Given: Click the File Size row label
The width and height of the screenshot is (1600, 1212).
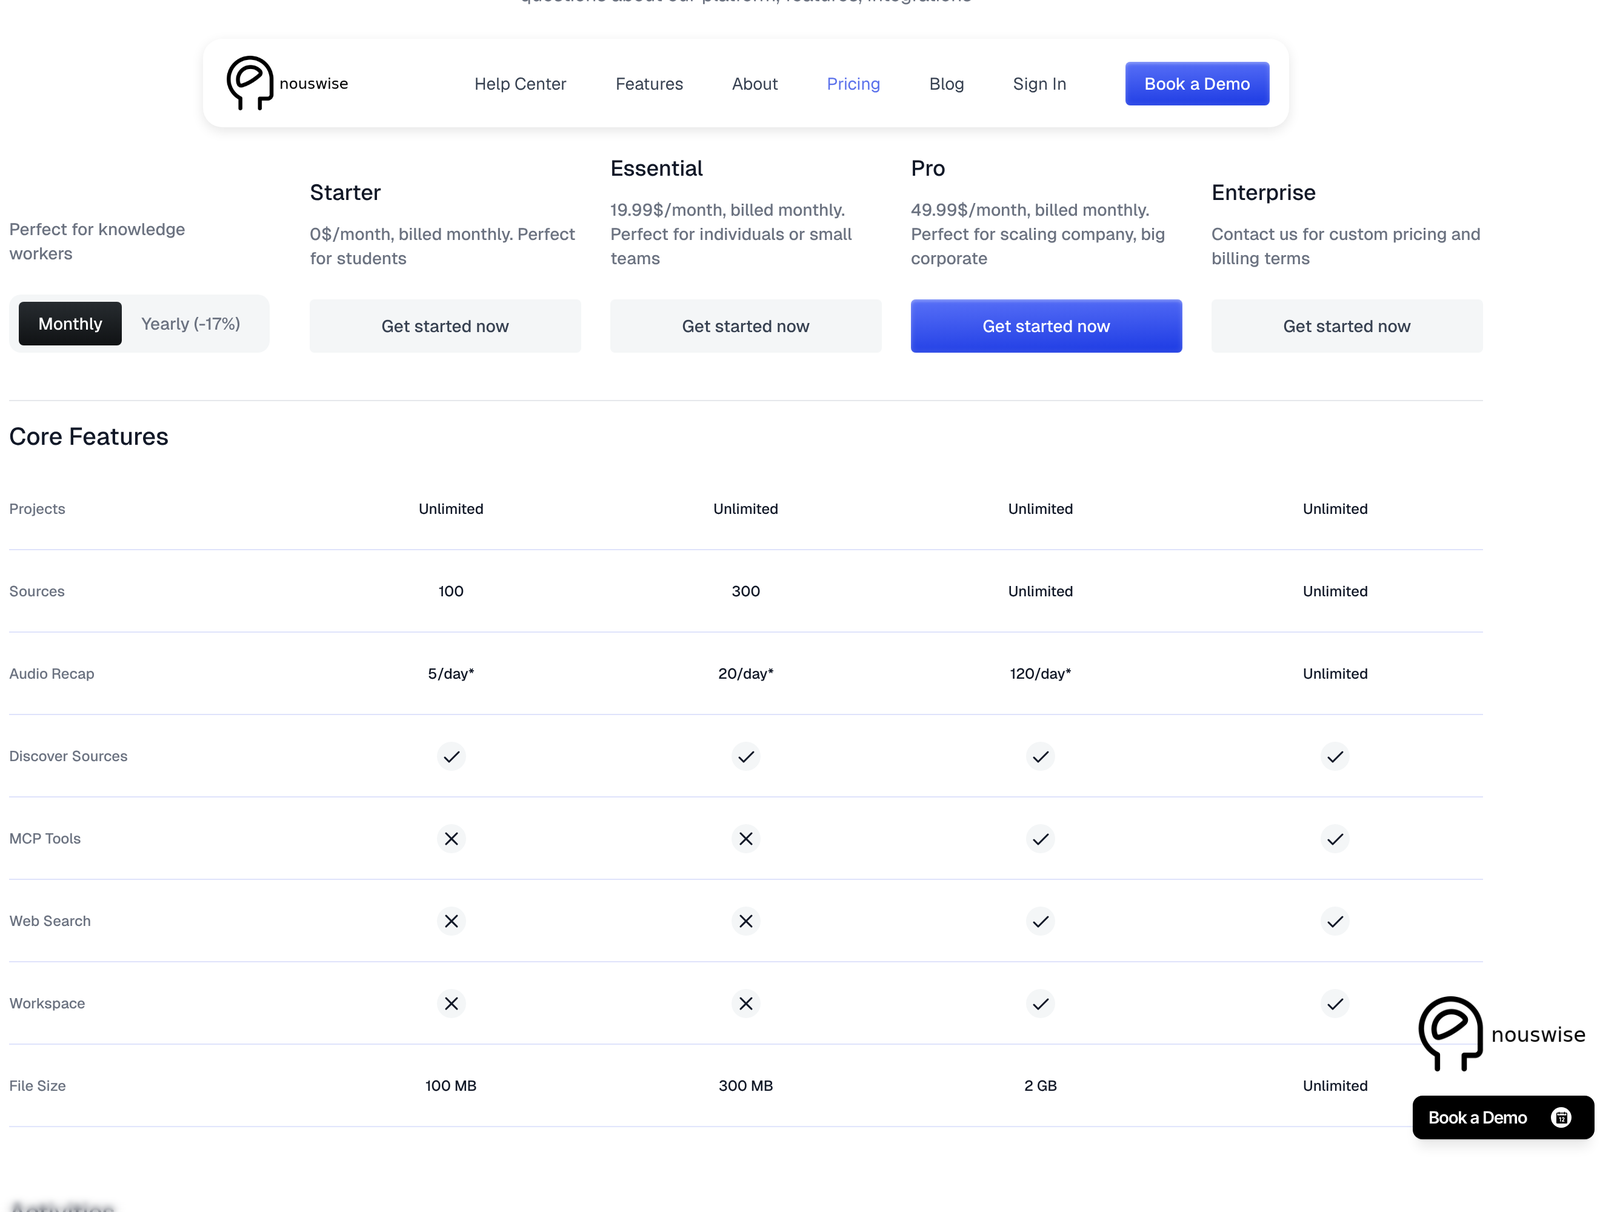Looking at the screenshot, I should tap(37, 1086).
